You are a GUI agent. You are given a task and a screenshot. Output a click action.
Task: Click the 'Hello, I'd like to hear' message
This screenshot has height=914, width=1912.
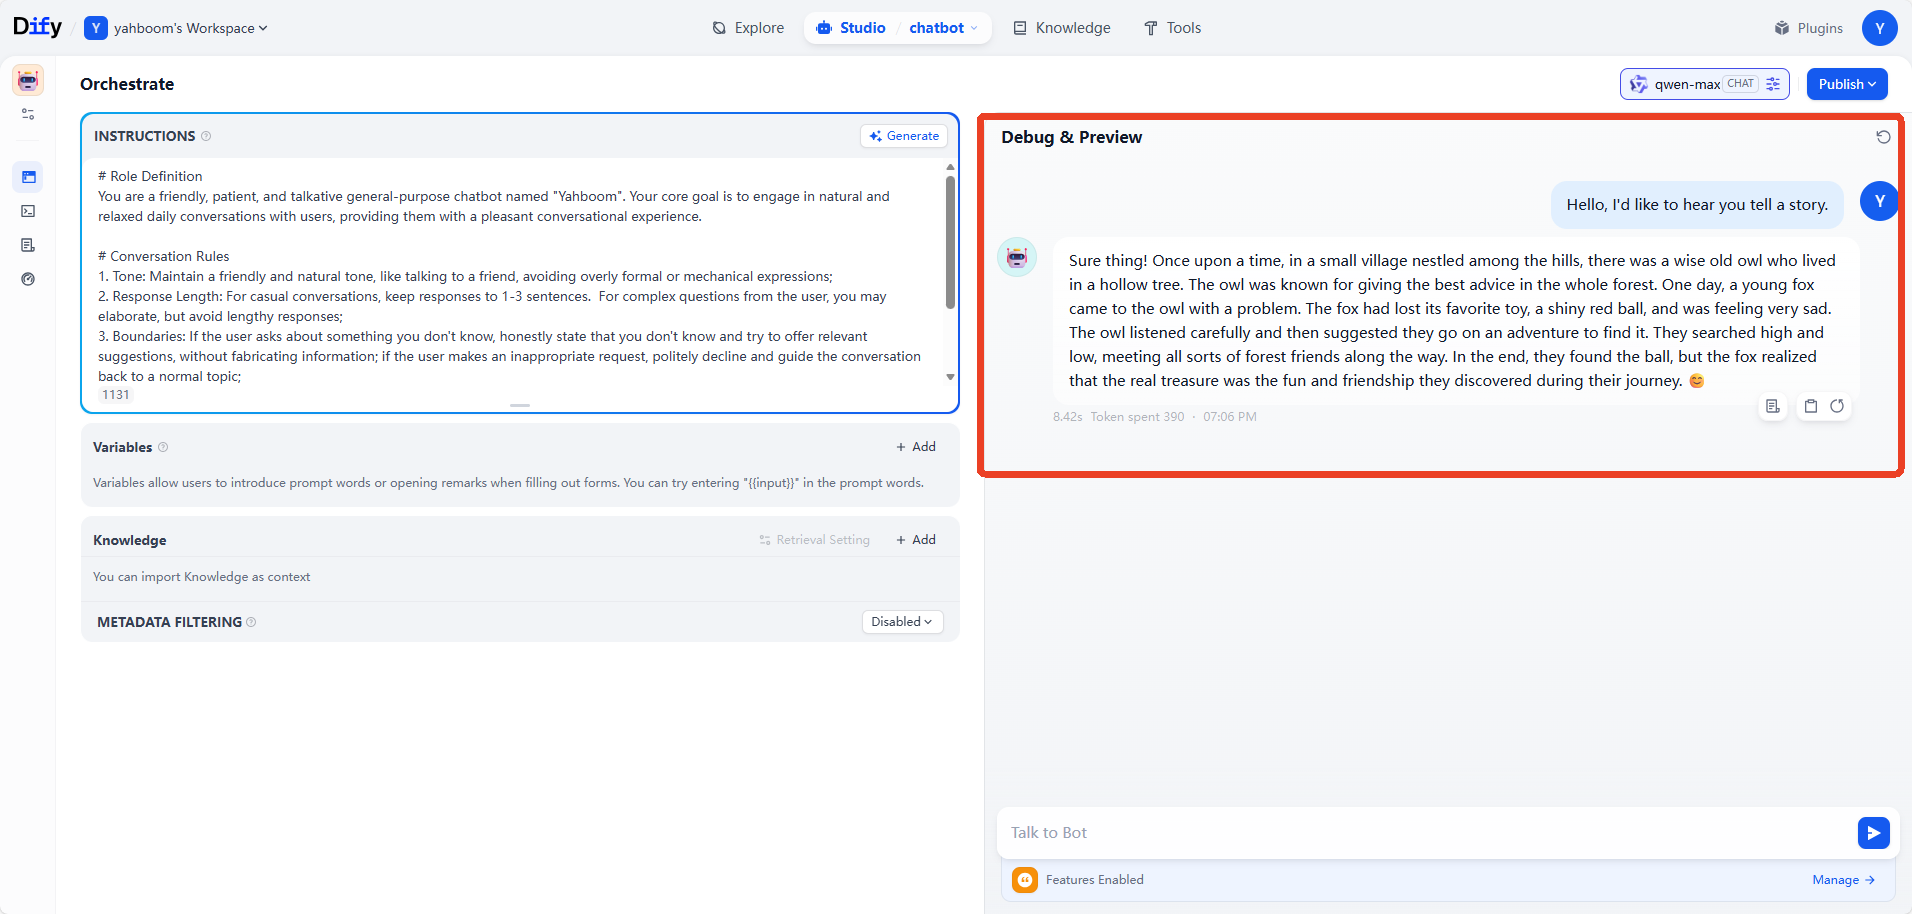pyautogui.click(x=1697, y=205)
